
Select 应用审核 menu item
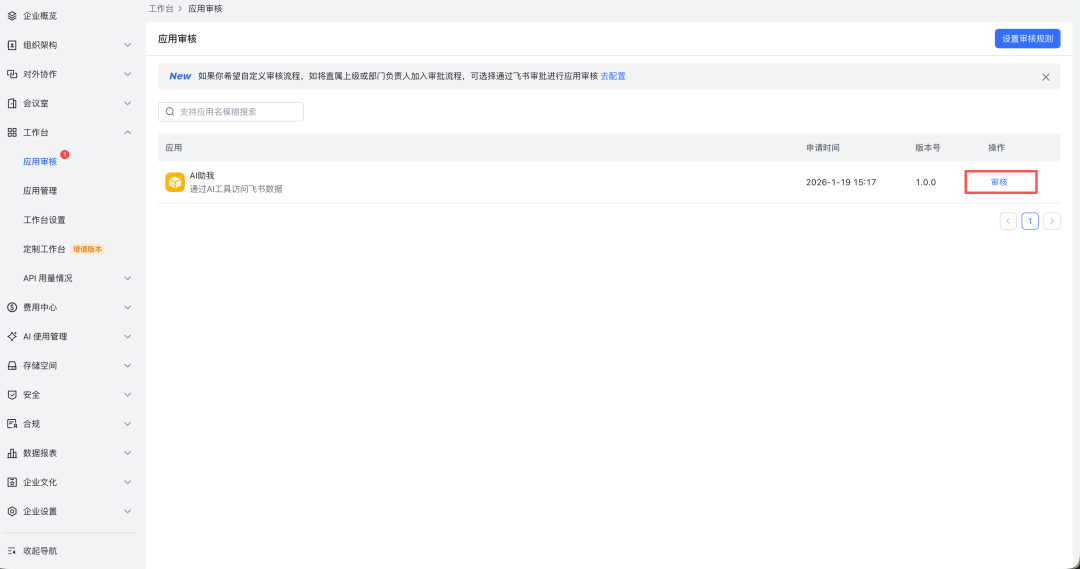click(40, 161)
